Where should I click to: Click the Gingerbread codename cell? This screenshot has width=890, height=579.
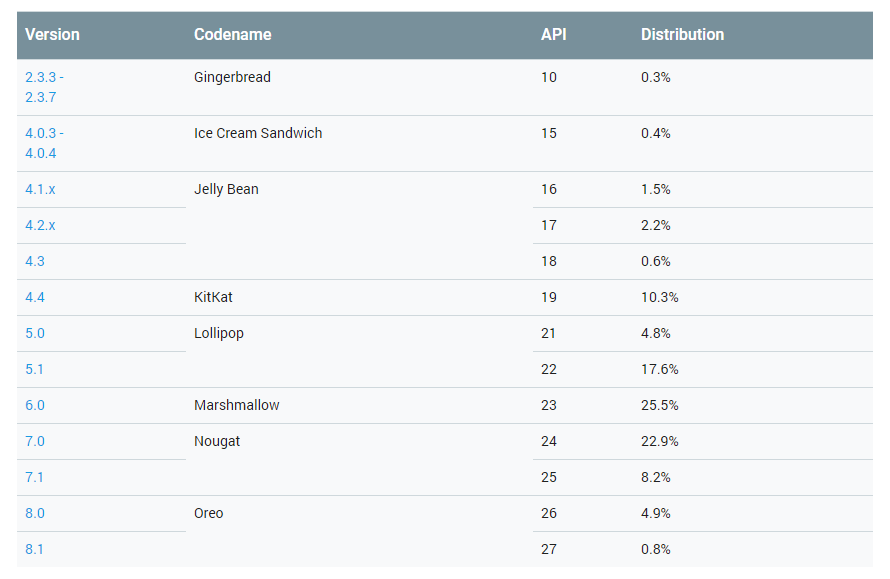tap(232, 77)
